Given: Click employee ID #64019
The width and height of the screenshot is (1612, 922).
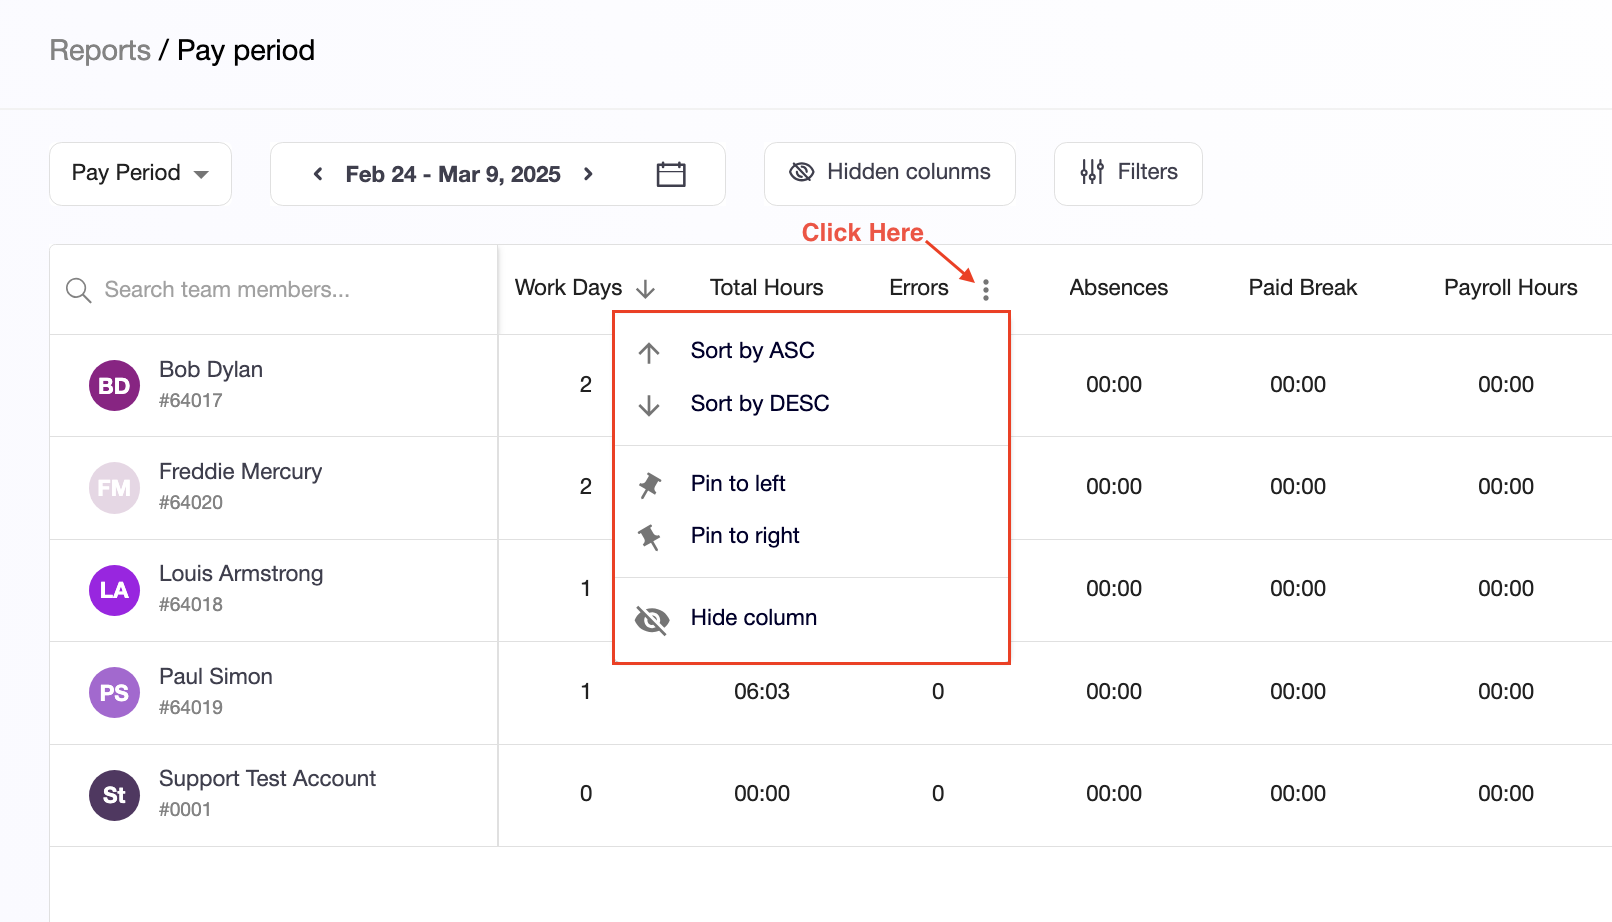Looking at the screenshot, I should [191, 708].
